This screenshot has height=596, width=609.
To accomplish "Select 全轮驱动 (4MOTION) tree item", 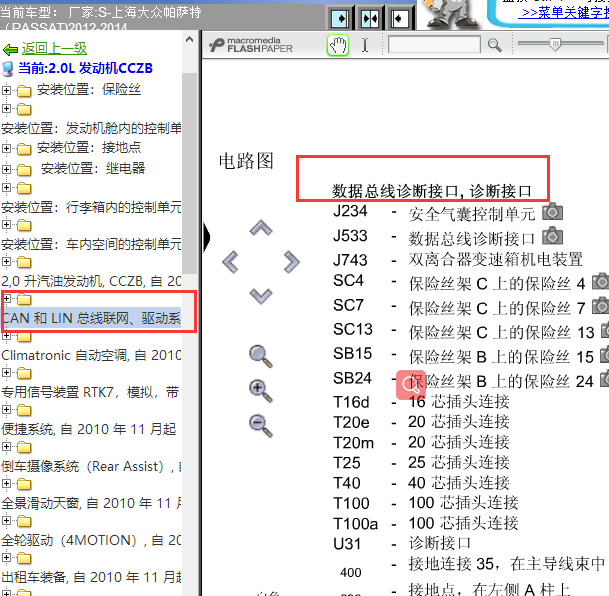I will tap(91, 540).
